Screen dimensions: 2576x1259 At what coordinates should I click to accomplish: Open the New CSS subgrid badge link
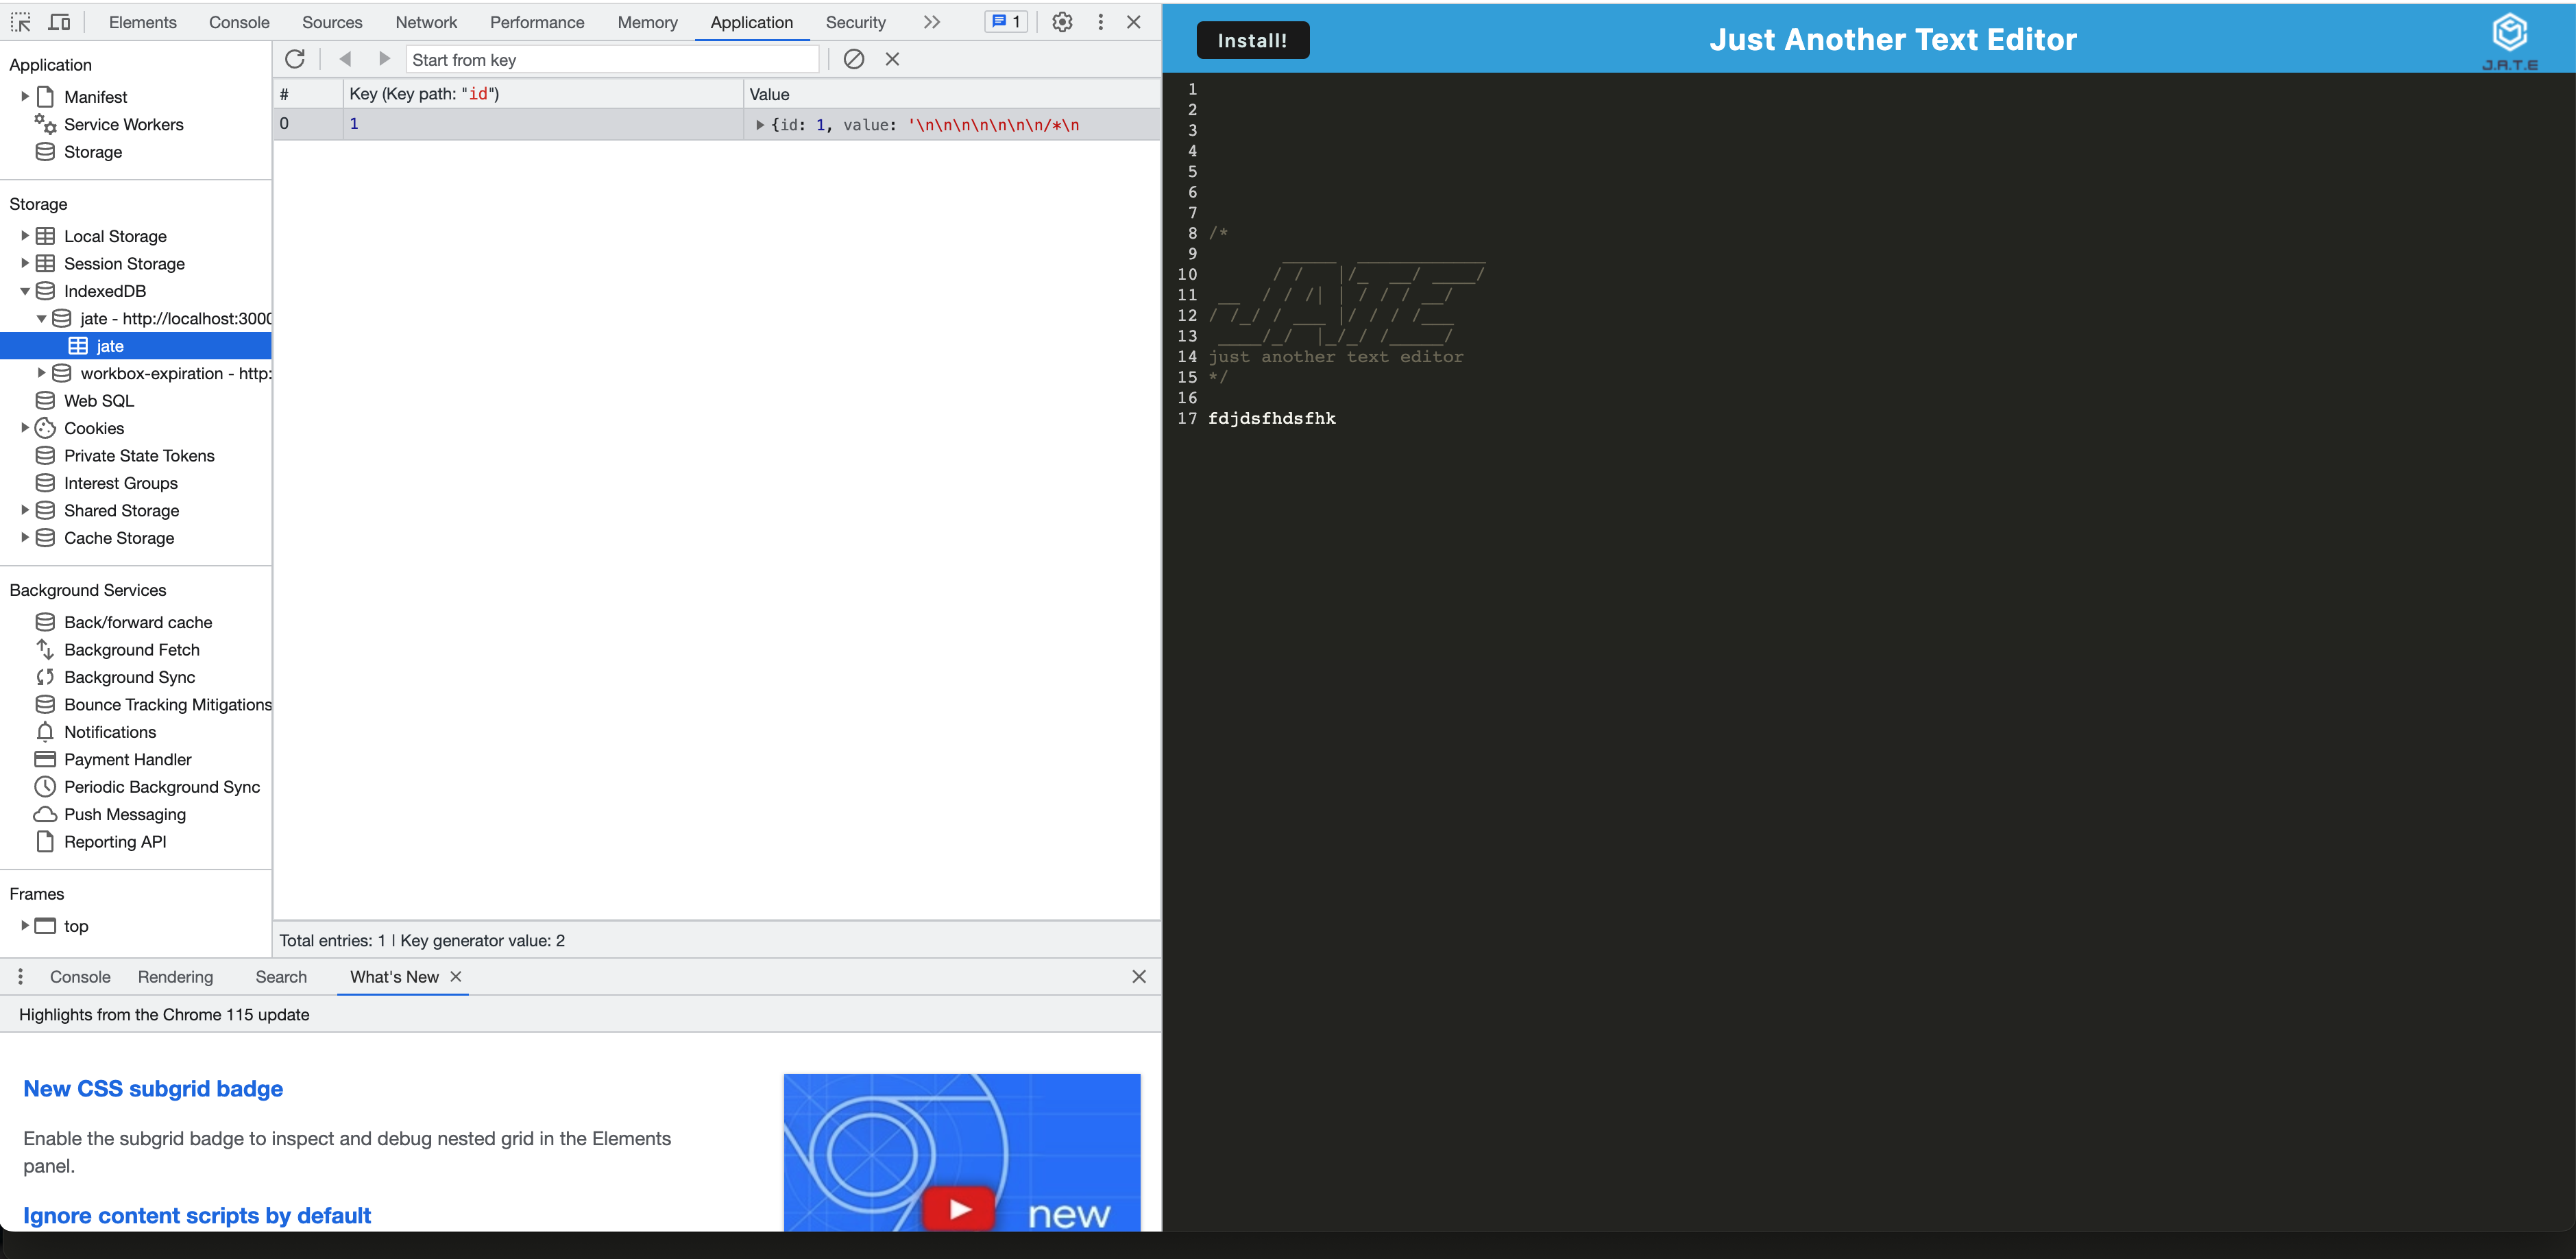153,1088
